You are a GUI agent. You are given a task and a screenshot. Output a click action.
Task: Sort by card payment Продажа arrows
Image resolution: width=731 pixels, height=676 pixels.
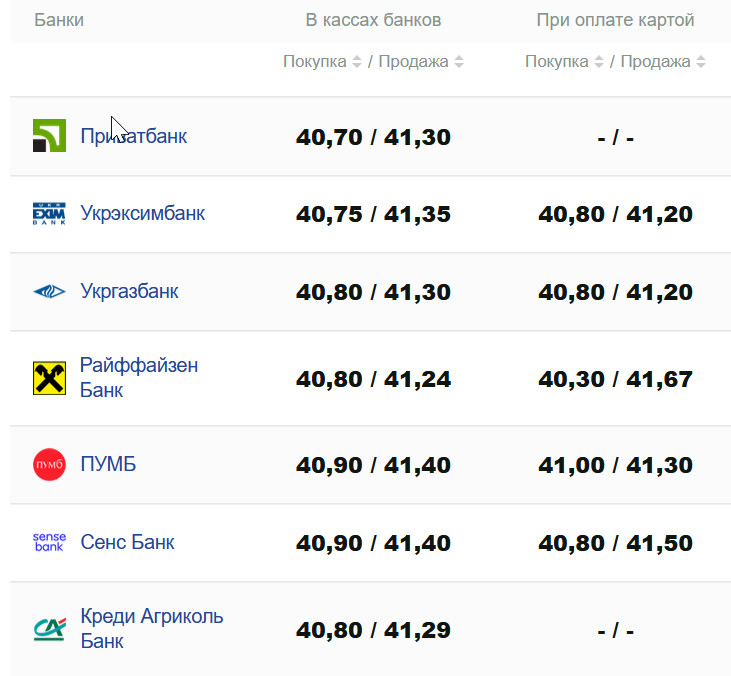701,62
